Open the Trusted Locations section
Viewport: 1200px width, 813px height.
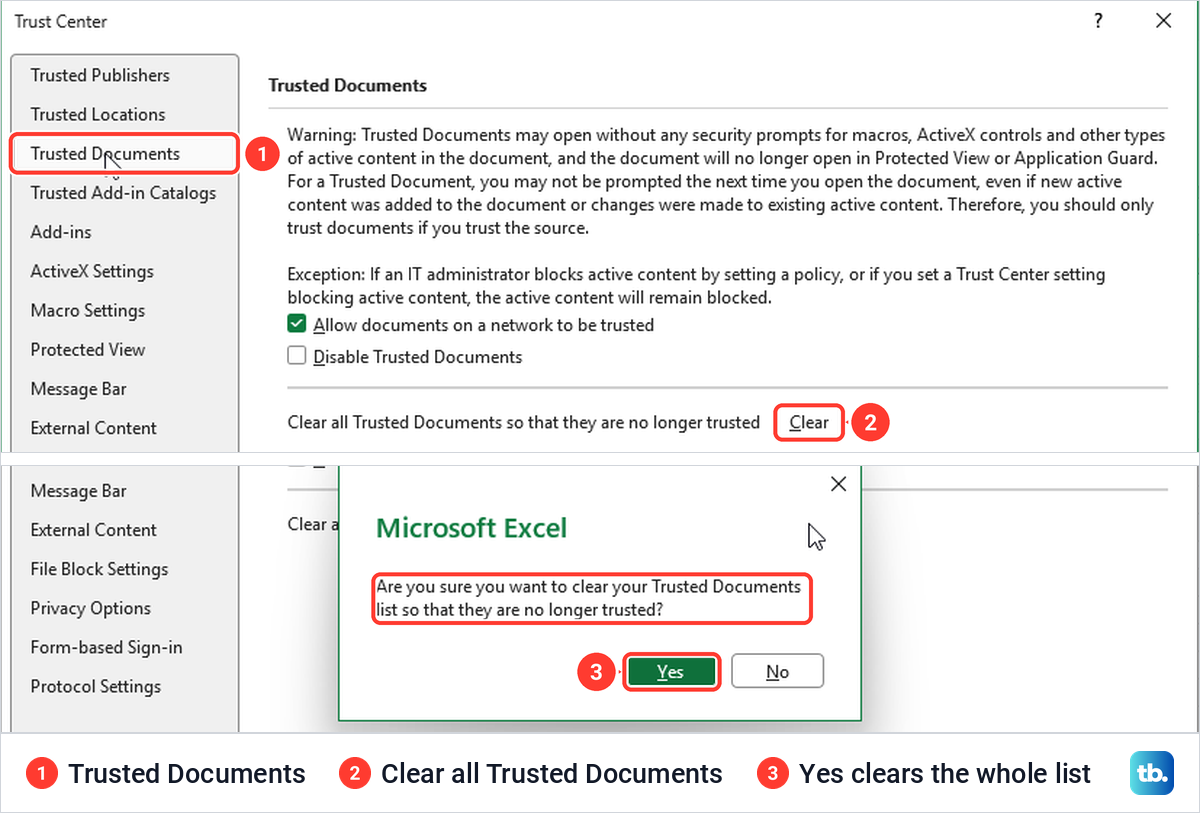click(98, 114)
